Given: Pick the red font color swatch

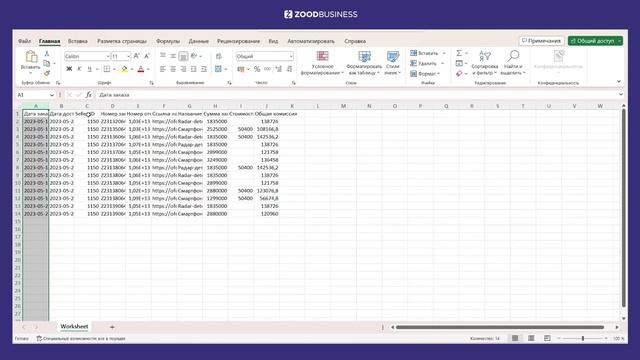Looking at the screenshot, I should click(x=141, y=69).
